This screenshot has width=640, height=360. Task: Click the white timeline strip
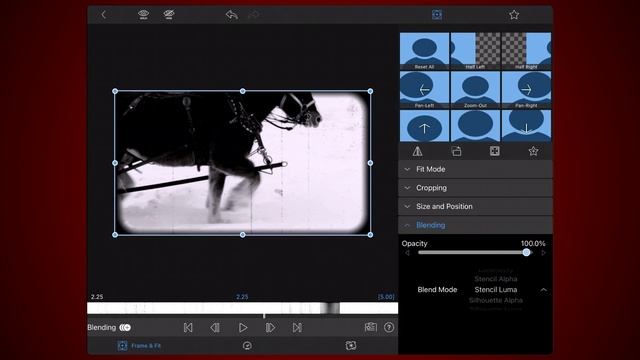tap(242, 308)
